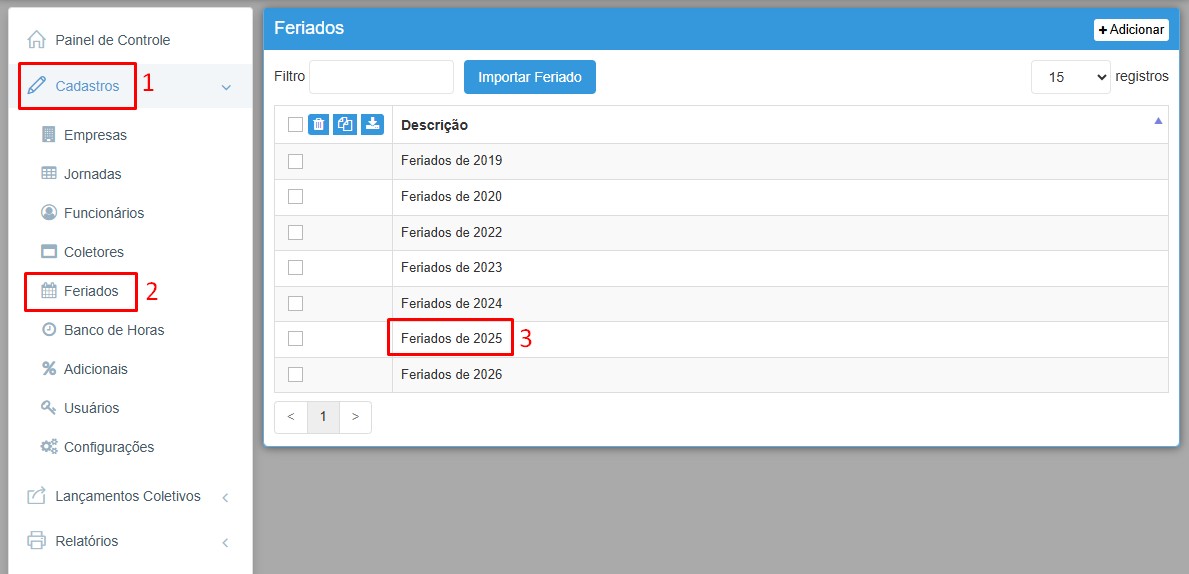The height and width of the screenshot is (574, 1189).
Task: Open the registros per page dropdown
Action: click(x=1070, y=77)
